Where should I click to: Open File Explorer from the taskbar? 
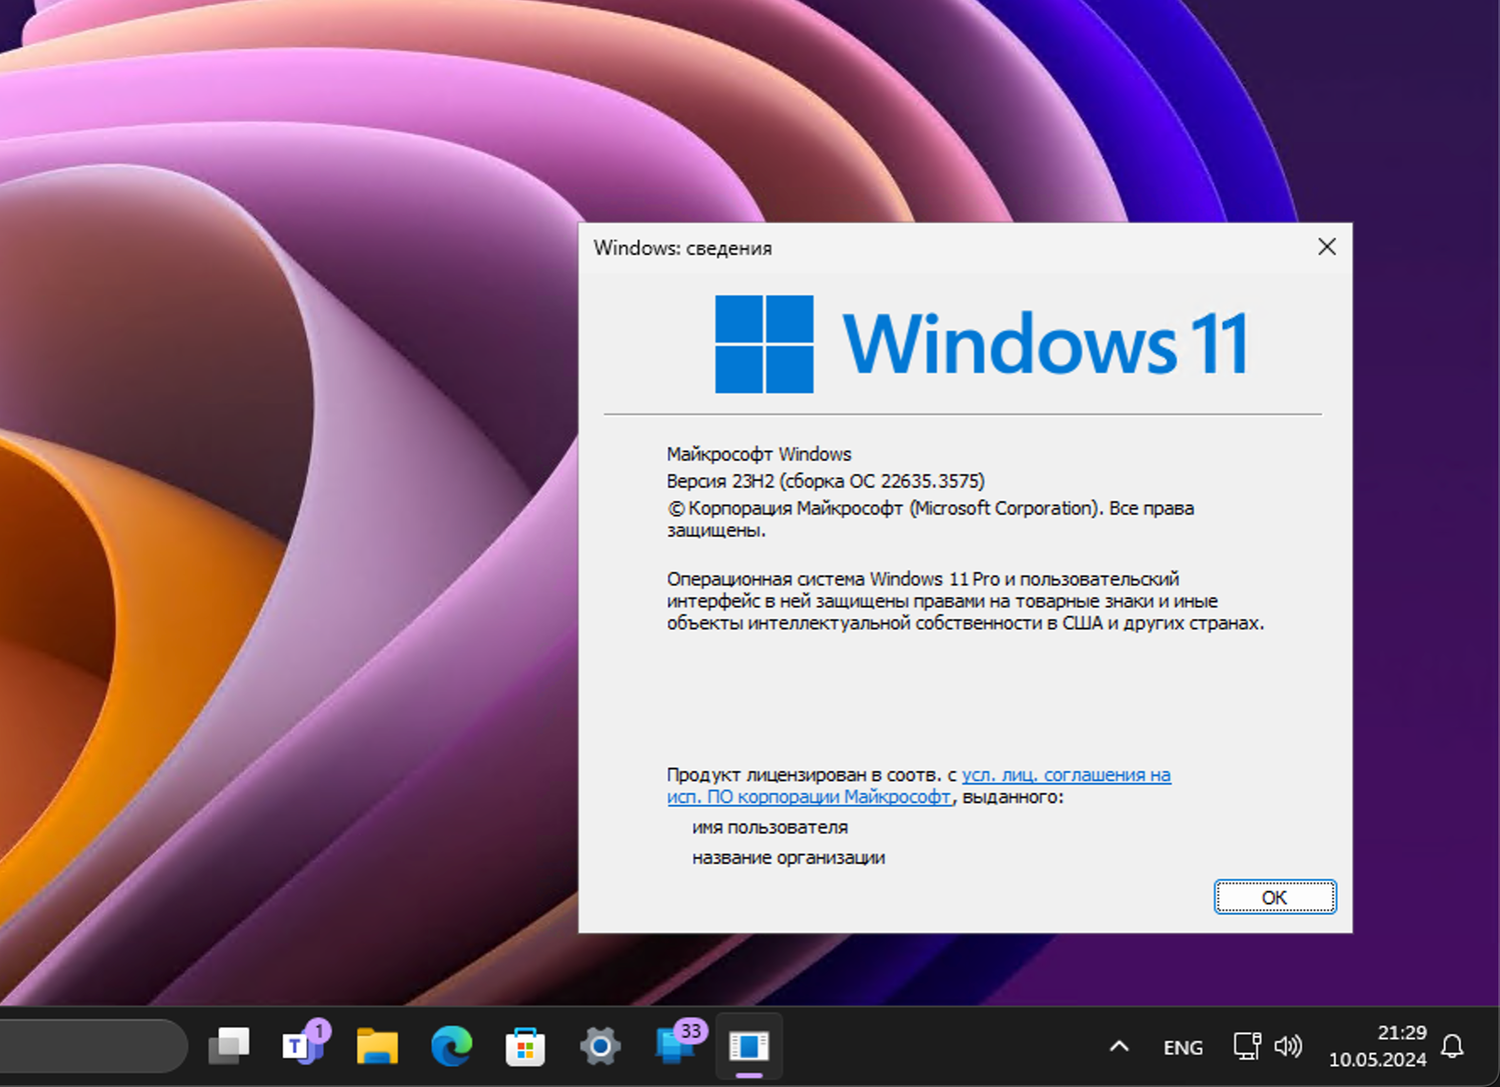pyautogui.click(x=377, y=1046)
